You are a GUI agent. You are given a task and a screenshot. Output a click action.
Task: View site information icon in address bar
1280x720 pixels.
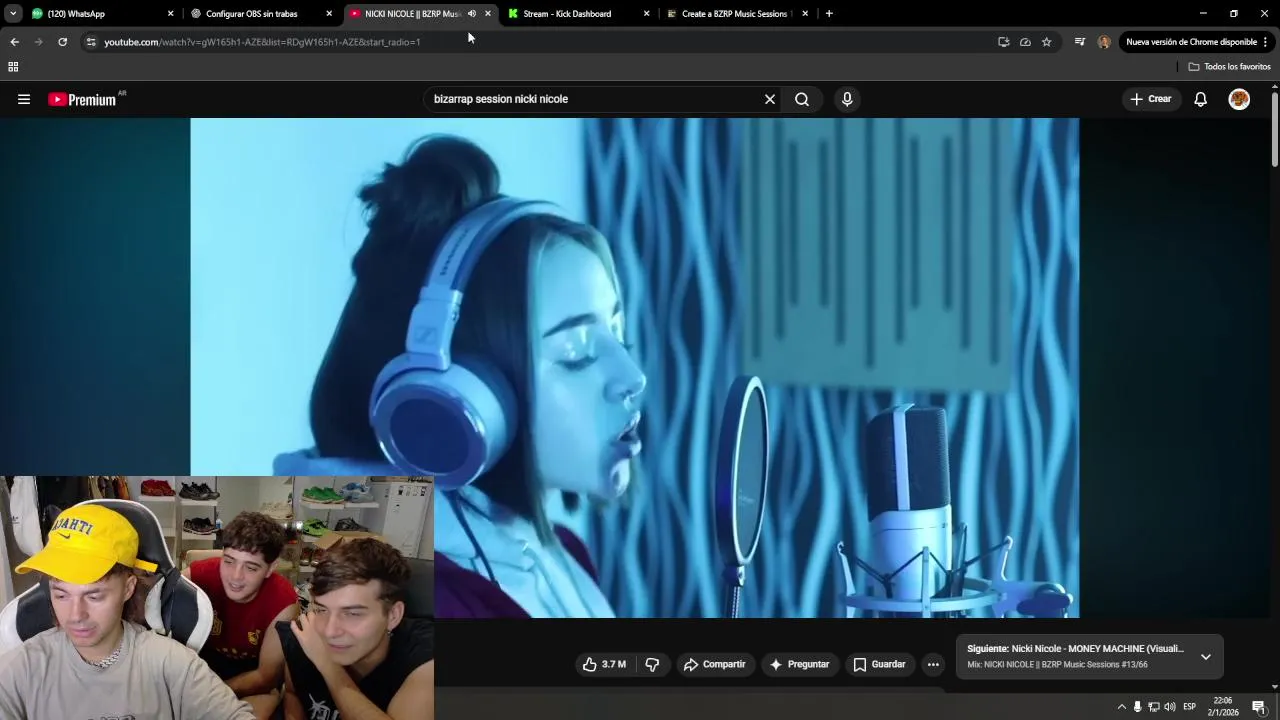pos(91,42)
